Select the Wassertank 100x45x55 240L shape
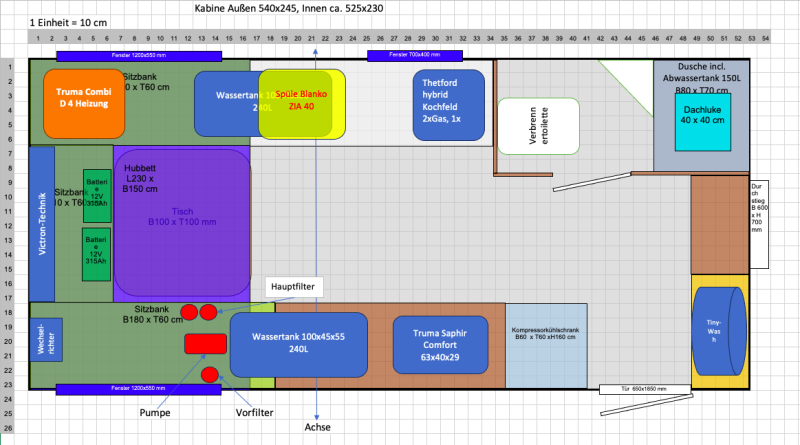The image size is (800, 445). (298, 345)
